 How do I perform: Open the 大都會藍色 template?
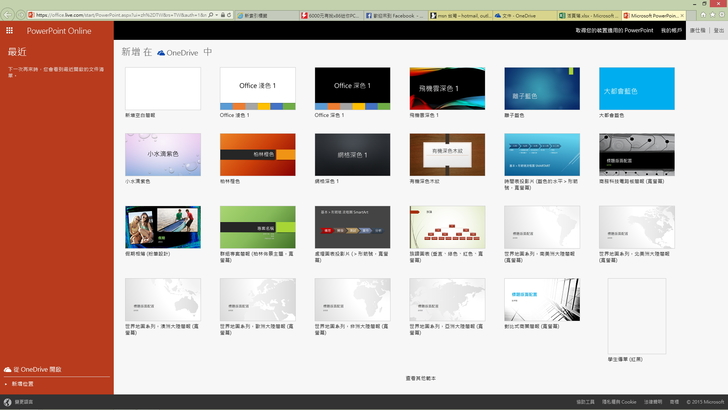tap(636, 88)
